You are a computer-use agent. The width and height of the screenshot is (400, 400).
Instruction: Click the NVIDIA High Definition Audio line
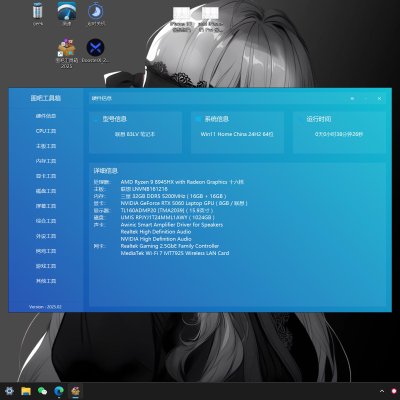[156, 239]
